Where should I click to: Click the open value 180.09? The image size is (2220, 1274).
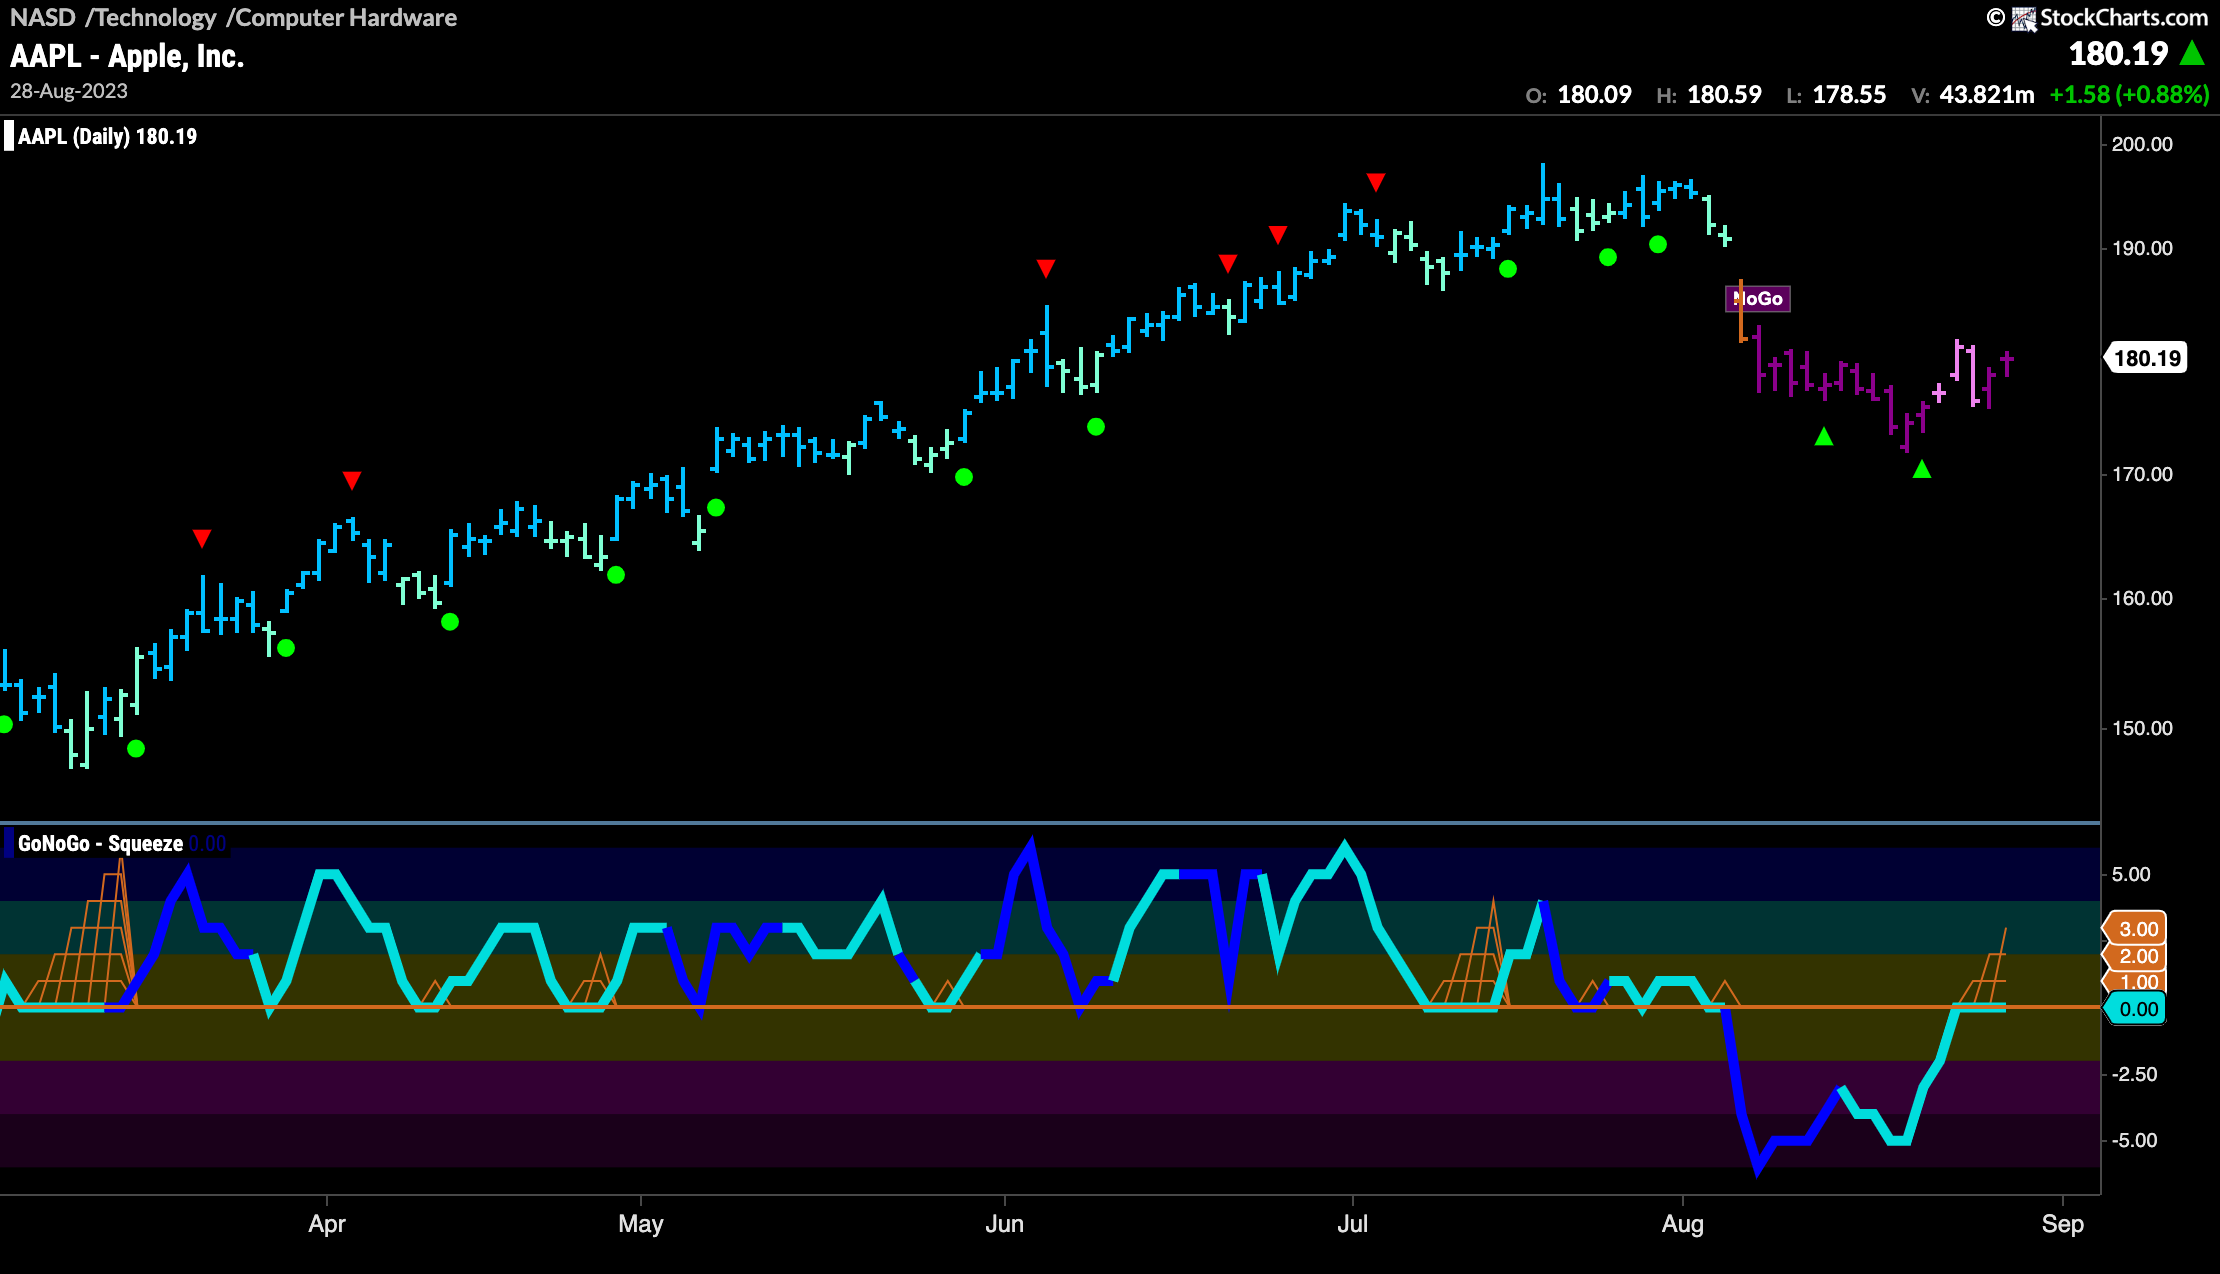[x=1594, y=95]
